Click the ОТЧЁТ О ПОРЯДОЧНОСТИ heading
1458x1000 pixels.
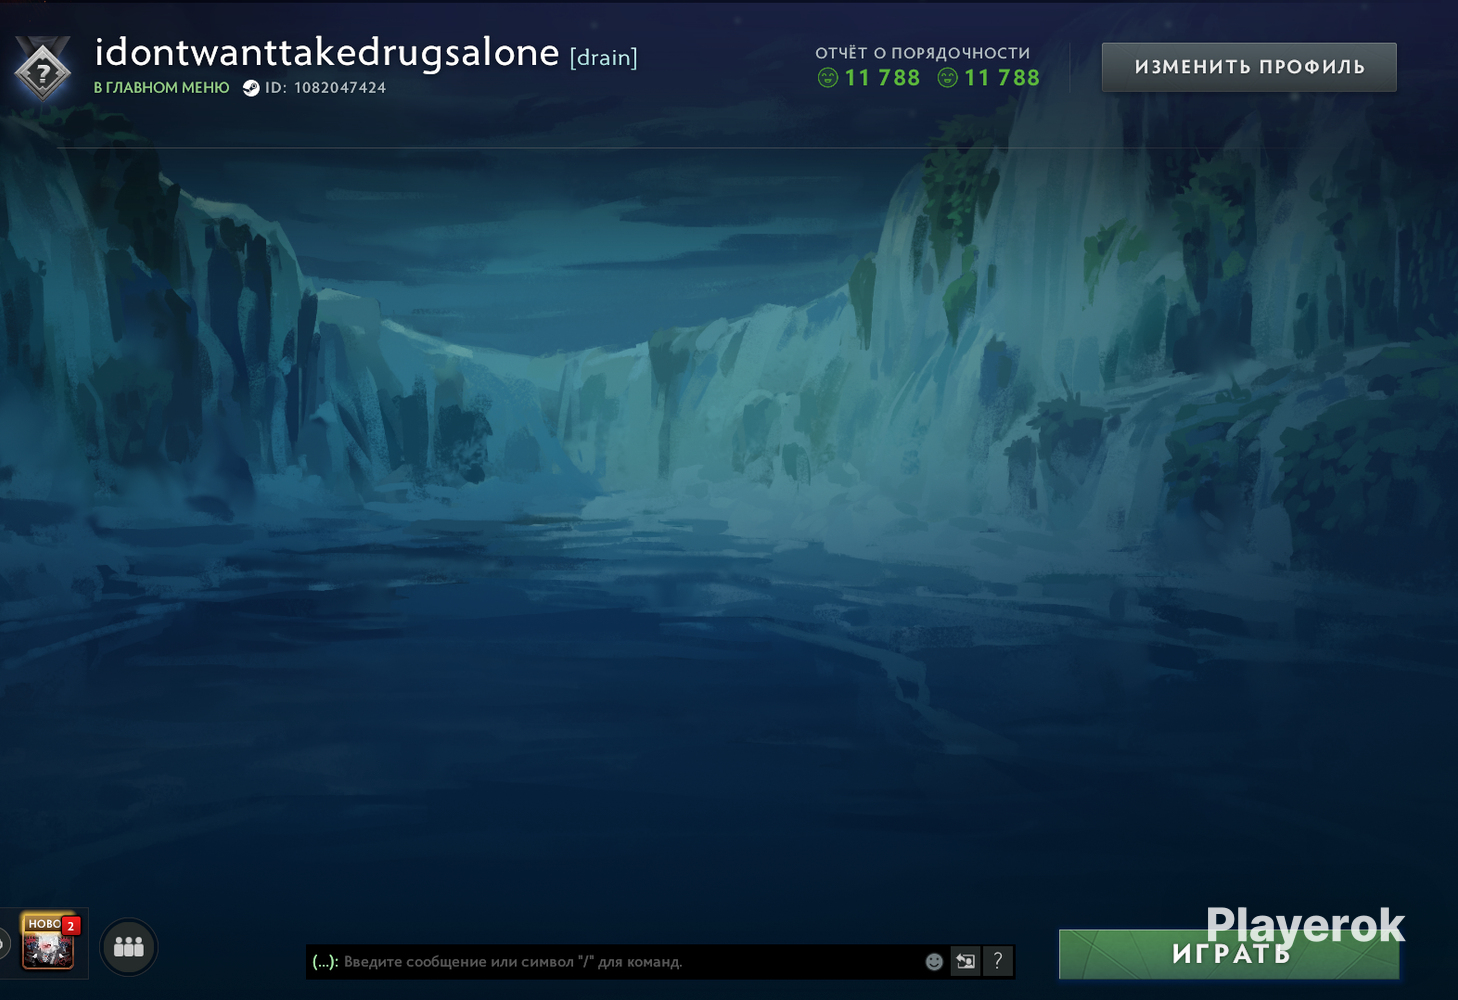pos(922,53)
